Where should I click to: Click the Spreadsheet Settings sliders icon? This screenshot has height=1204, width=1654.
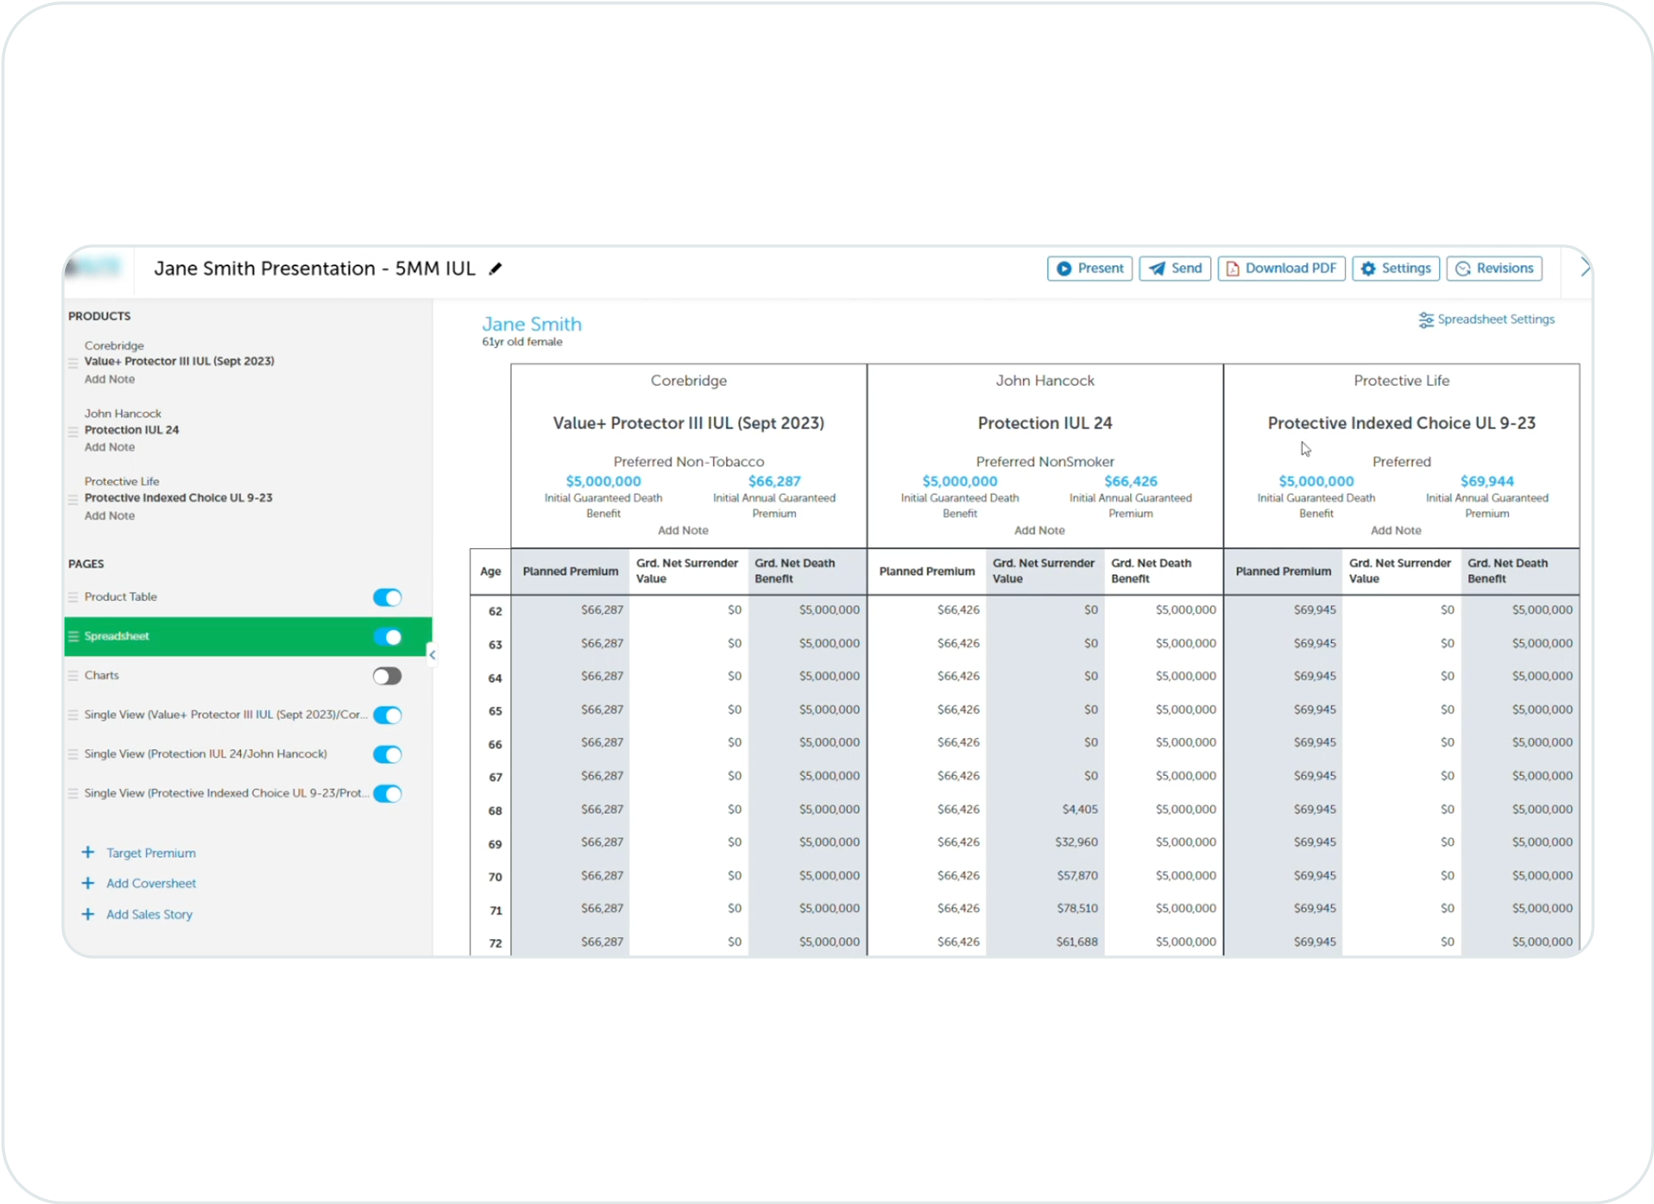[1426, 320]
